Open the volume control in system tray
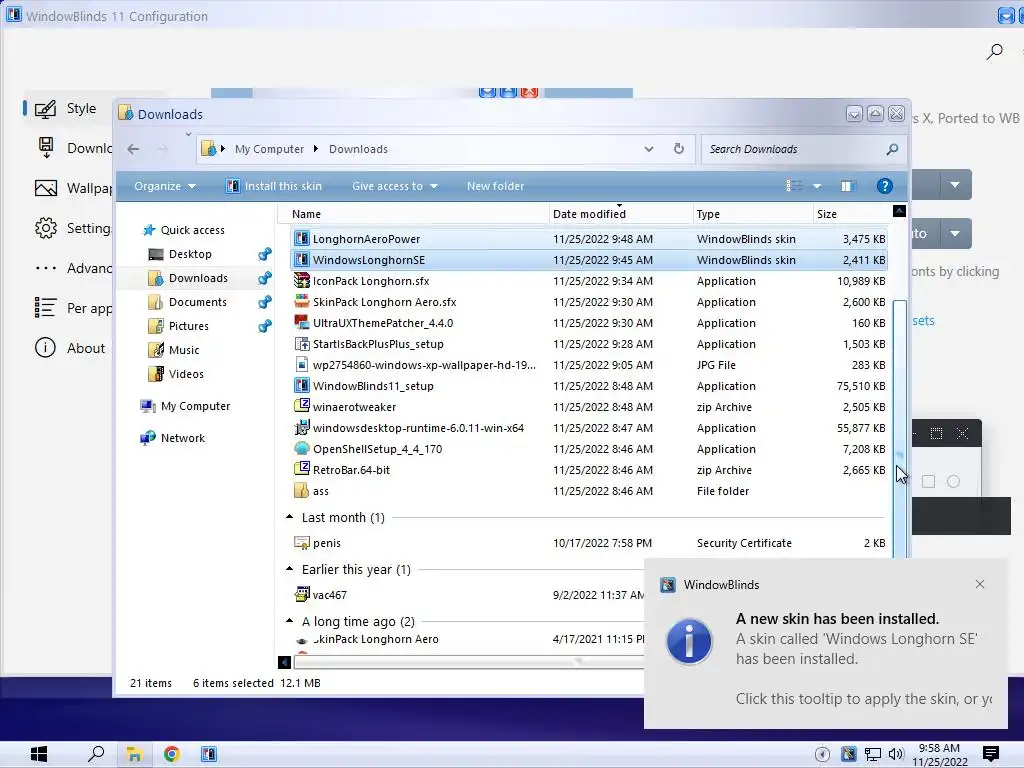 [895, 754]
